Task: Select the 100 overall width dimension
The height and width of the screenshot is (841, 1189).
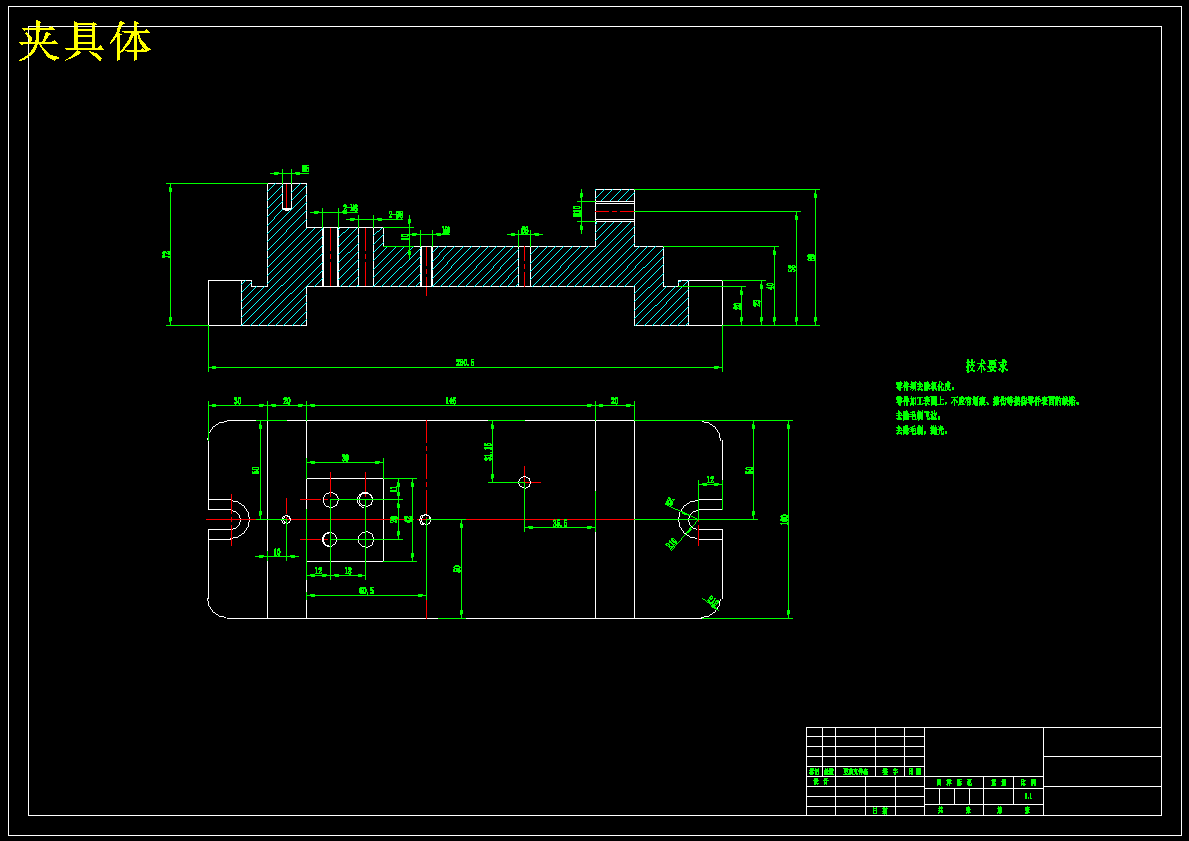Action: click(784, 519)
